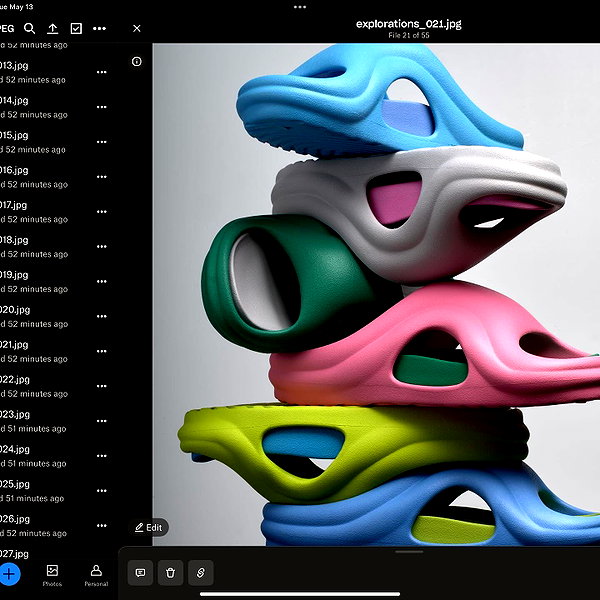
Task: Select the 017.jpg file row
Action: click(57, 212)
